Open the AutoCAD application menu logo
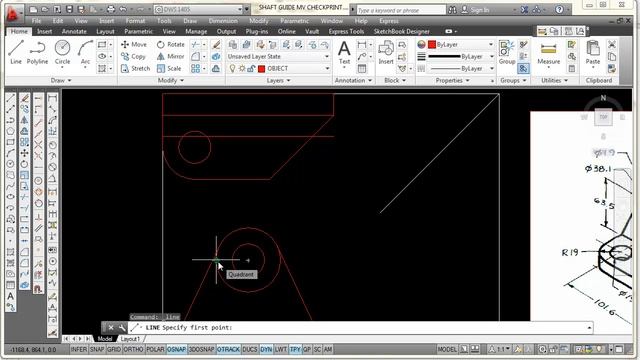The height and width of the screenshot is (360, 640). coord(13,13)
